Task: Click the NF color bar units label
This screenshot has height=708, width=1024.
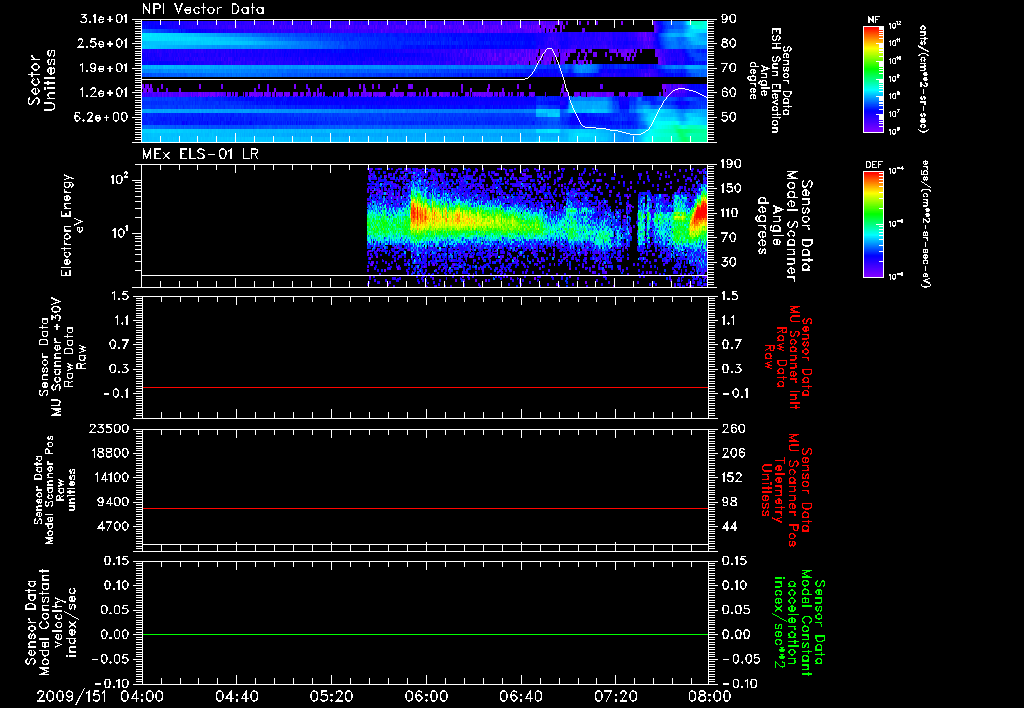Action: (x=923, y=79)
